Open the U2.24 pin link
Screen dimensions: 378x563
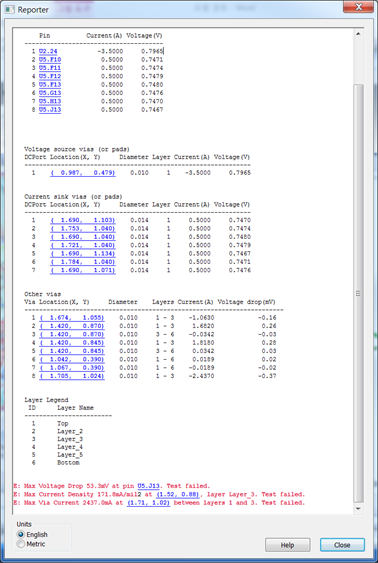tap(48, 51)
